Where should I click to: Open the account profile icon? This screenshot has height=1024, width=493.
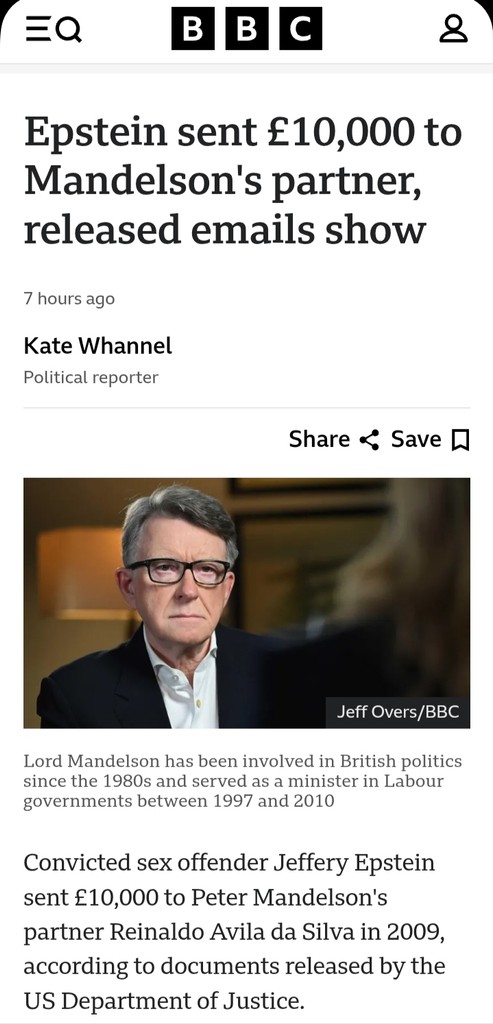(x=453, y=29)
